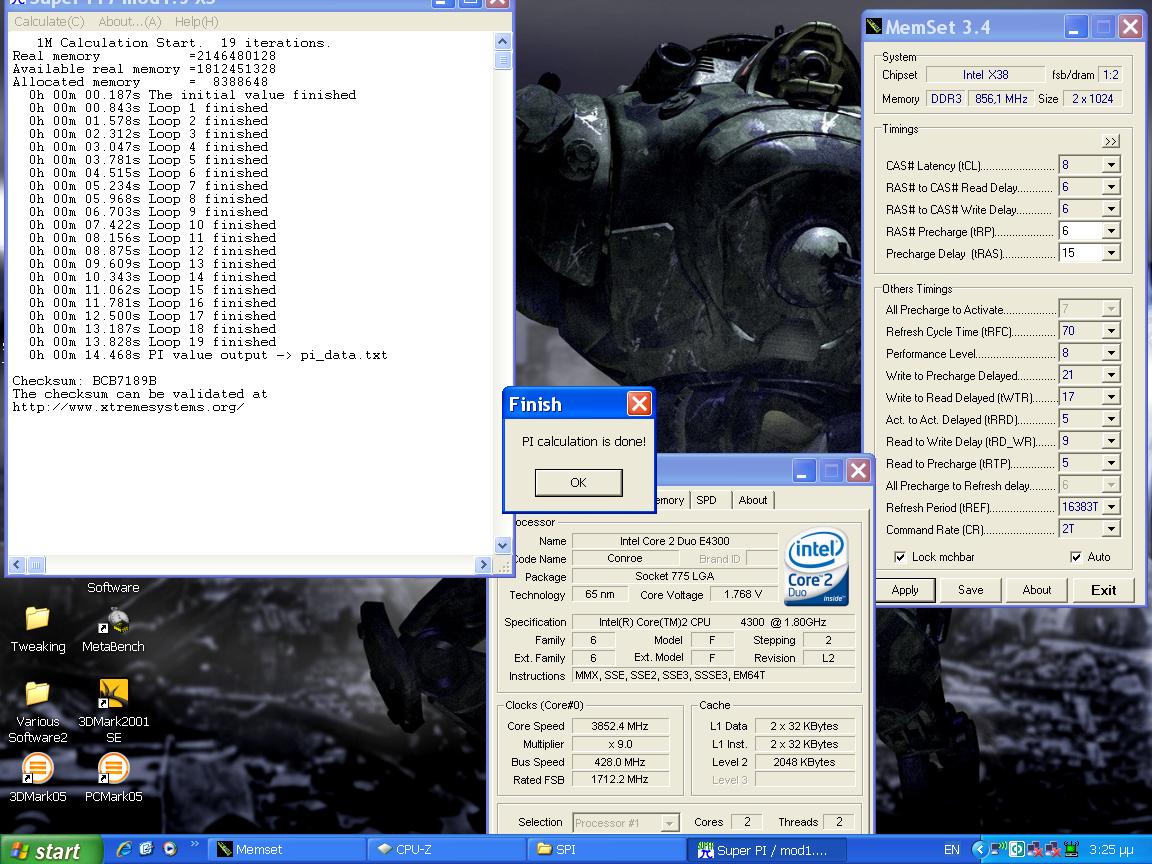
Task: Switch to the About tab in CPU-Z
Action: (753, 500)
